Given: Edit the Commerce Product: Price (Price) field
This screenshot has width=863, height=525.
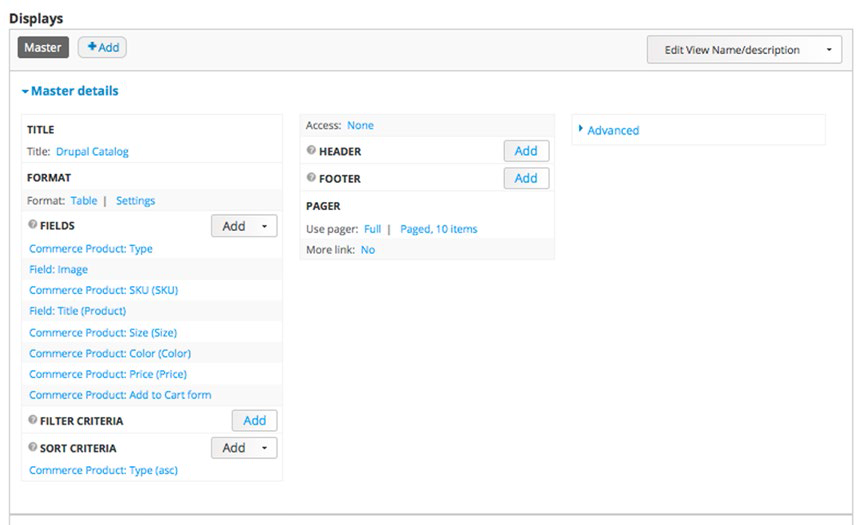Looking at the screenshot, I should coord(108,374).
